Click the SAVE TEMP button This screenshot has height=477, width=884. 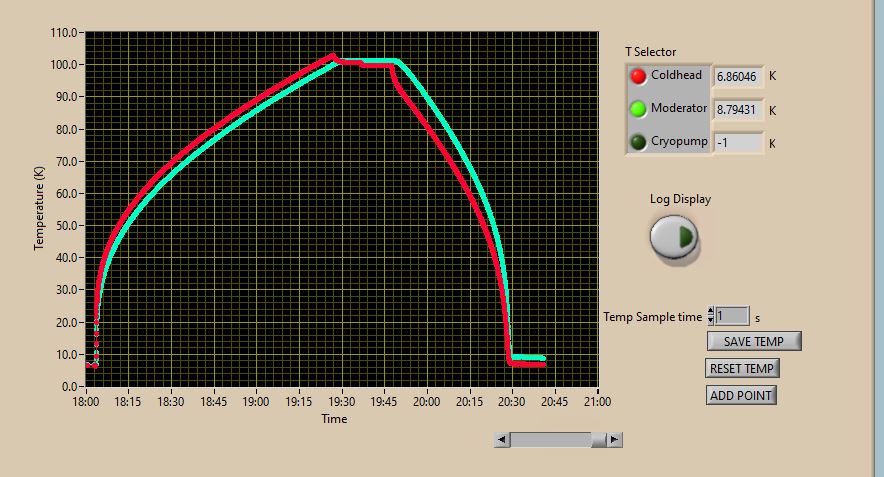[x=754, y=341]
